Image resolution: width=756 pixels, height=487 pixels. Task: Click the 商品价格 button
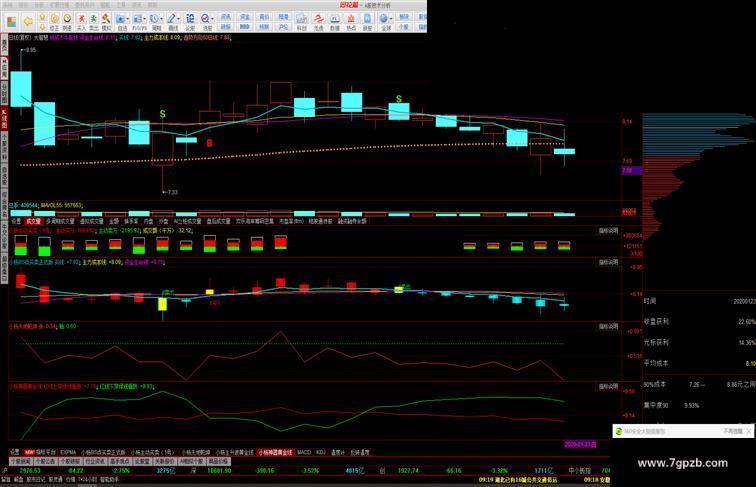(x=218, y=461)
